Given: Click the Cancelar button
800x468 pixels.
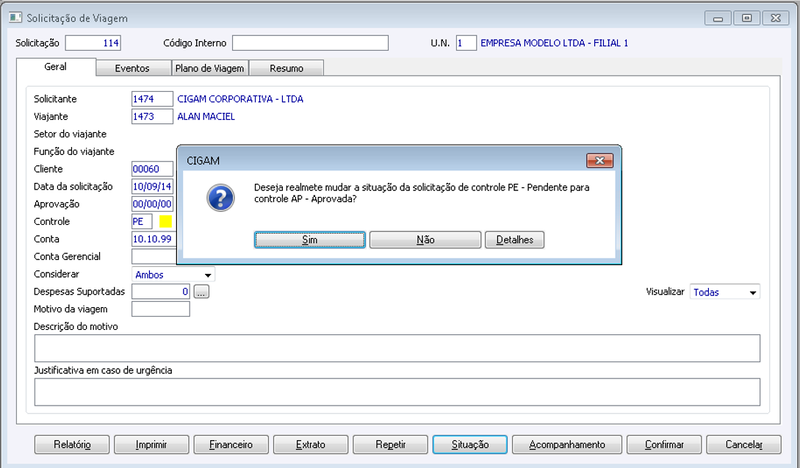Looking at the screenshot, I should coord(744,445).
